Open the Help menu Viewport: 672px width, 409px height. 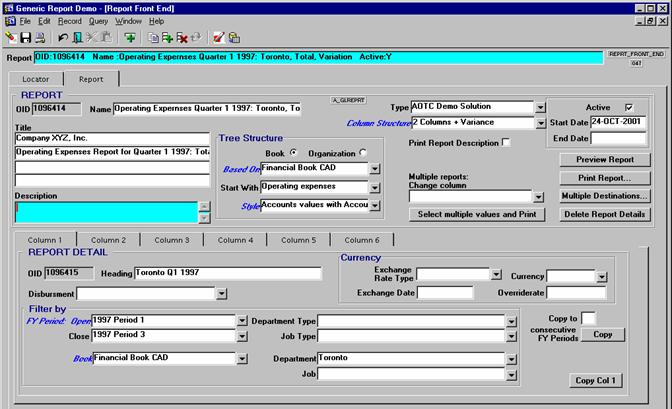pos(156,21)
